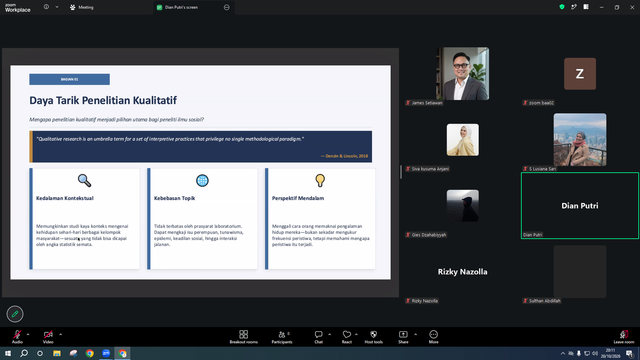Open the More options menu

point(433,337)
